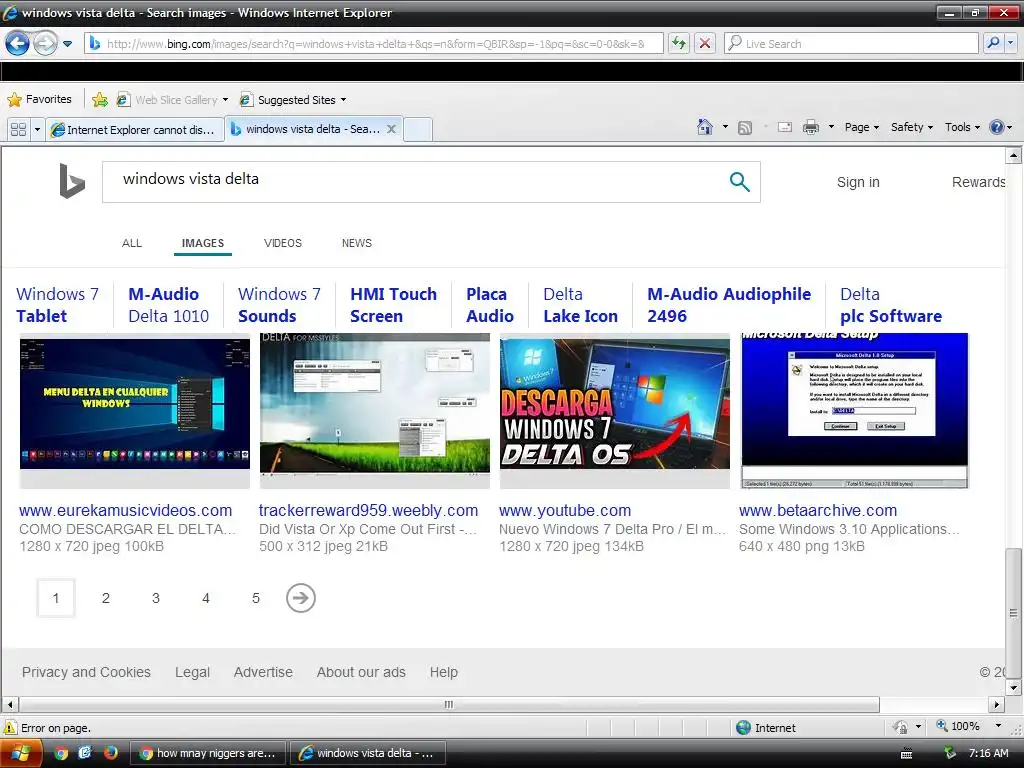
Task: Open the tab list dropdown arrow
Action: [37, 129]
